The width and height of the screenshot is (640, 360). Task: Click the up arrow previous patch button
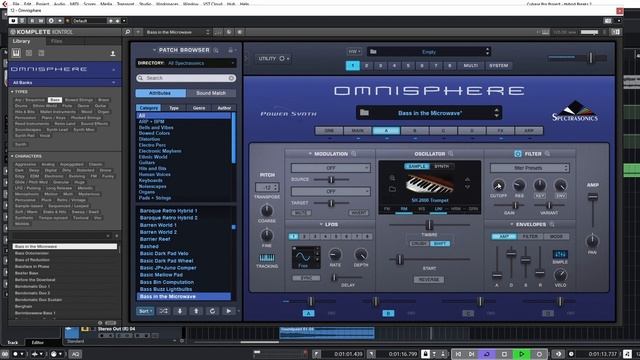point(196,311)
